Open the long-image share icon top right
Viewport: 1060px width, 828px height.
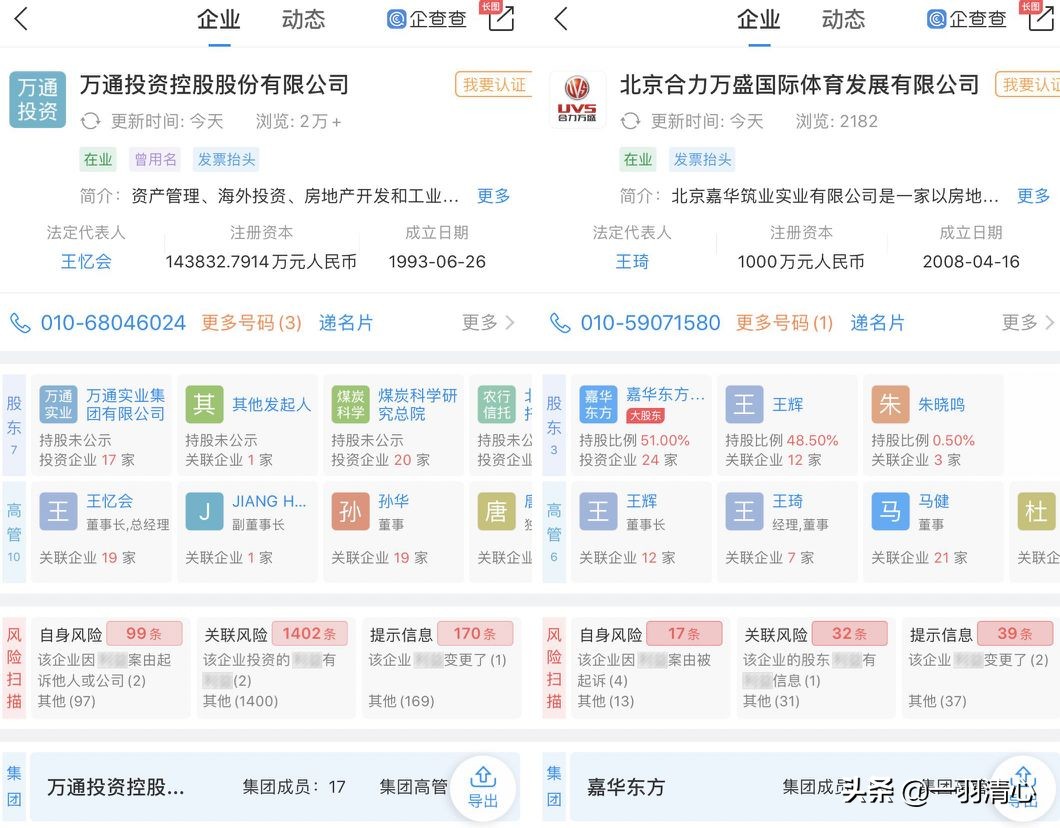tap(499, 18)
